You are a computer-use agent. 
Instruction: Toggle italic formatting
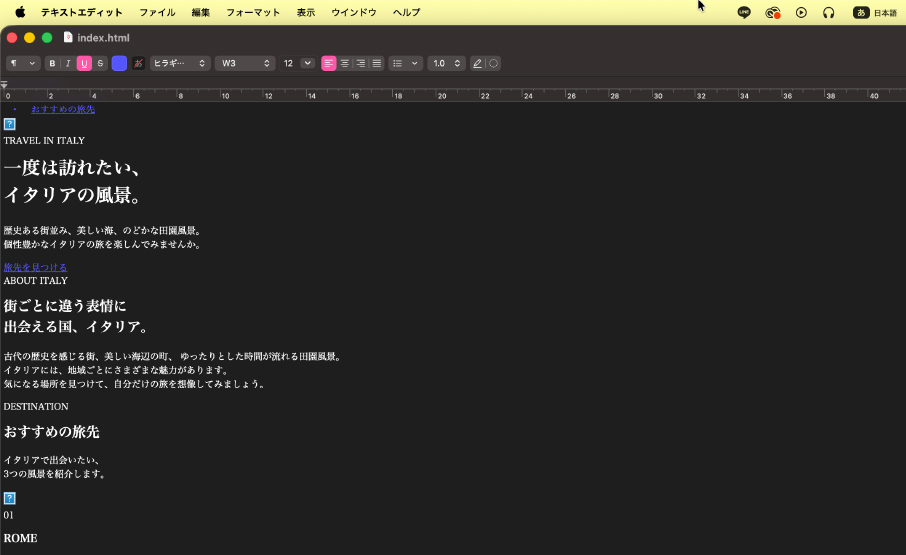68,64
